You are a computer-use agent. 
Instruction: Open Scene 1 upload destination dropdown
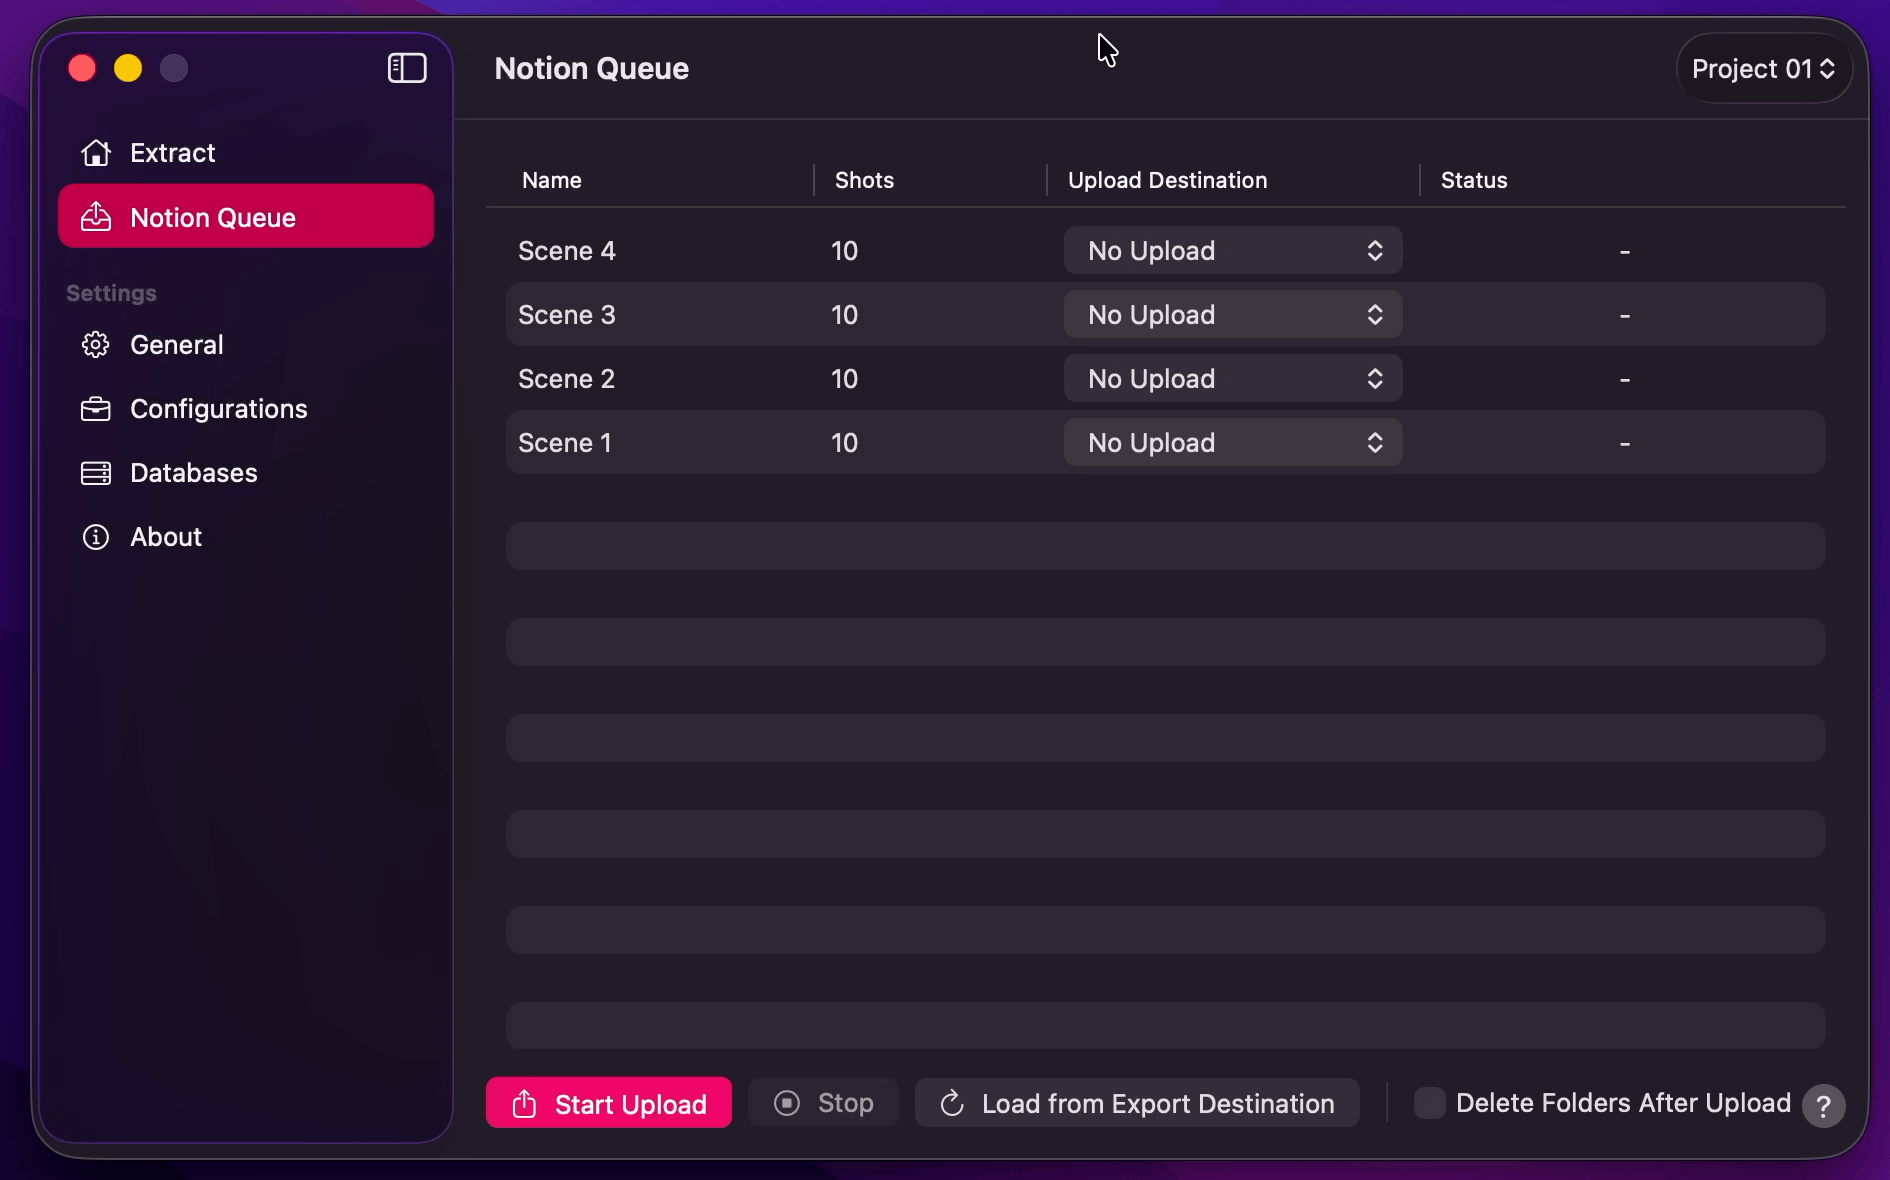pyautogui.click(x=1233, y=442)
